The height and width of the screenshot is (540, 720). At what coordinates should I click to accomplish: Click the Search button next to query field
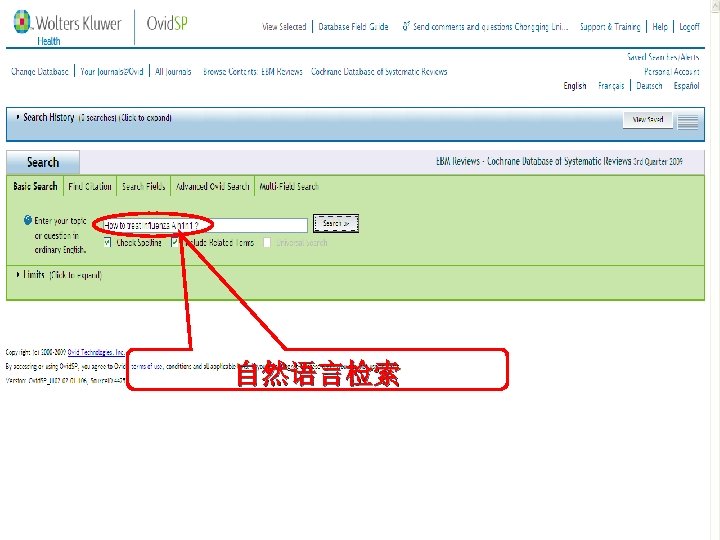[336, 224]
